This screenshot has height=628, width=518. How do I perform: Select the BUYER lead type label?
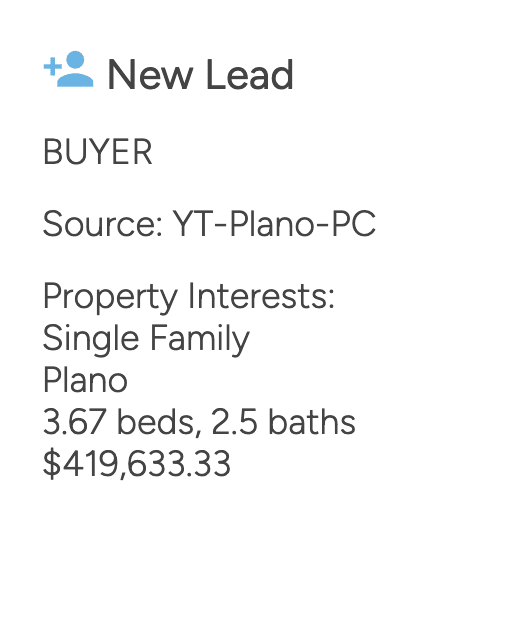(98, 152)
